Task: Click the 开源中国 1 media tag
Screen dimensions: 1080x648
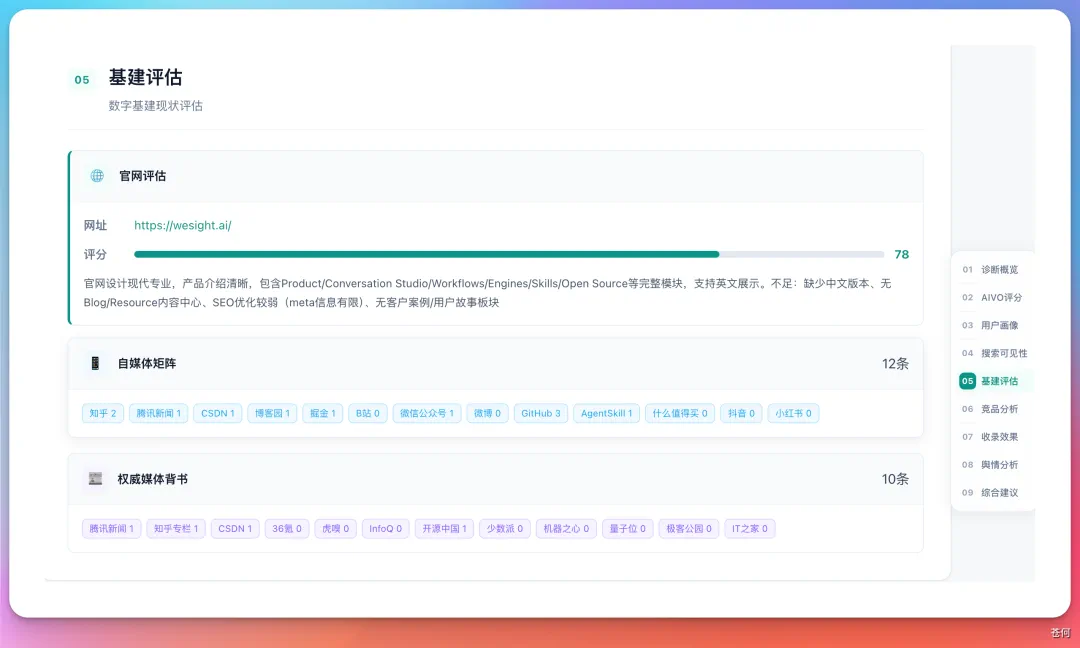Action: click(444, 529)
